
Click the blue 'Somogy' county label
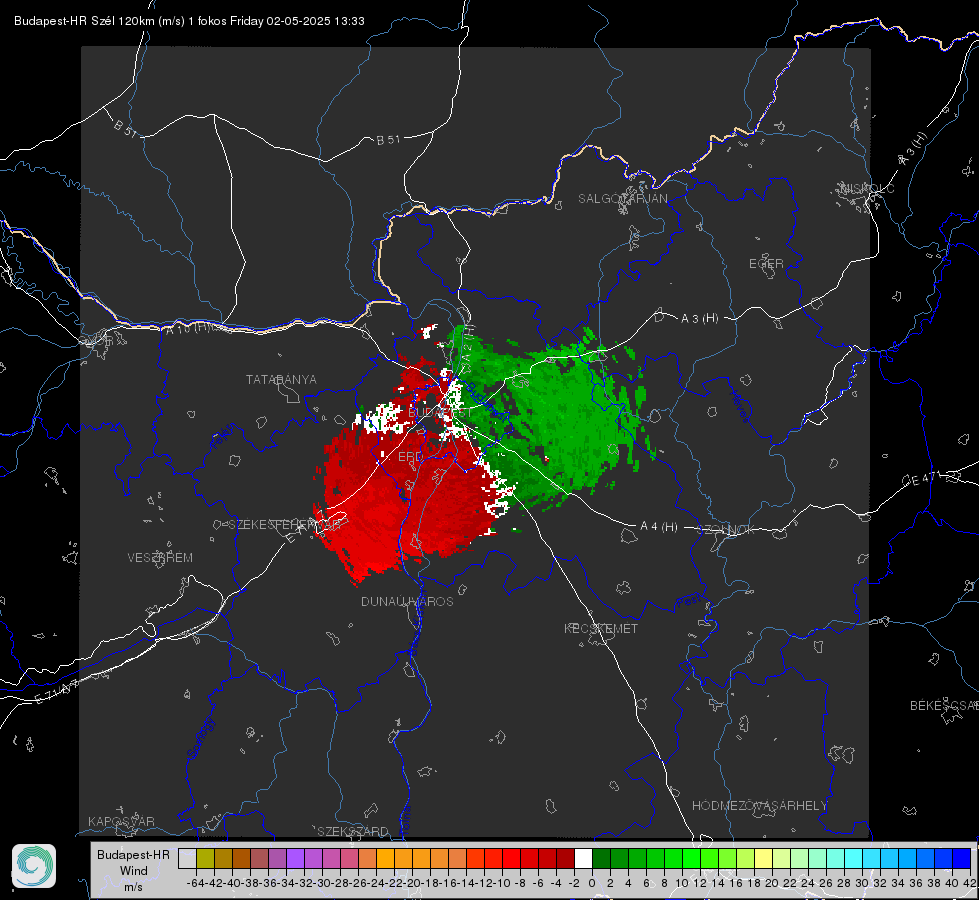(202, 739)
